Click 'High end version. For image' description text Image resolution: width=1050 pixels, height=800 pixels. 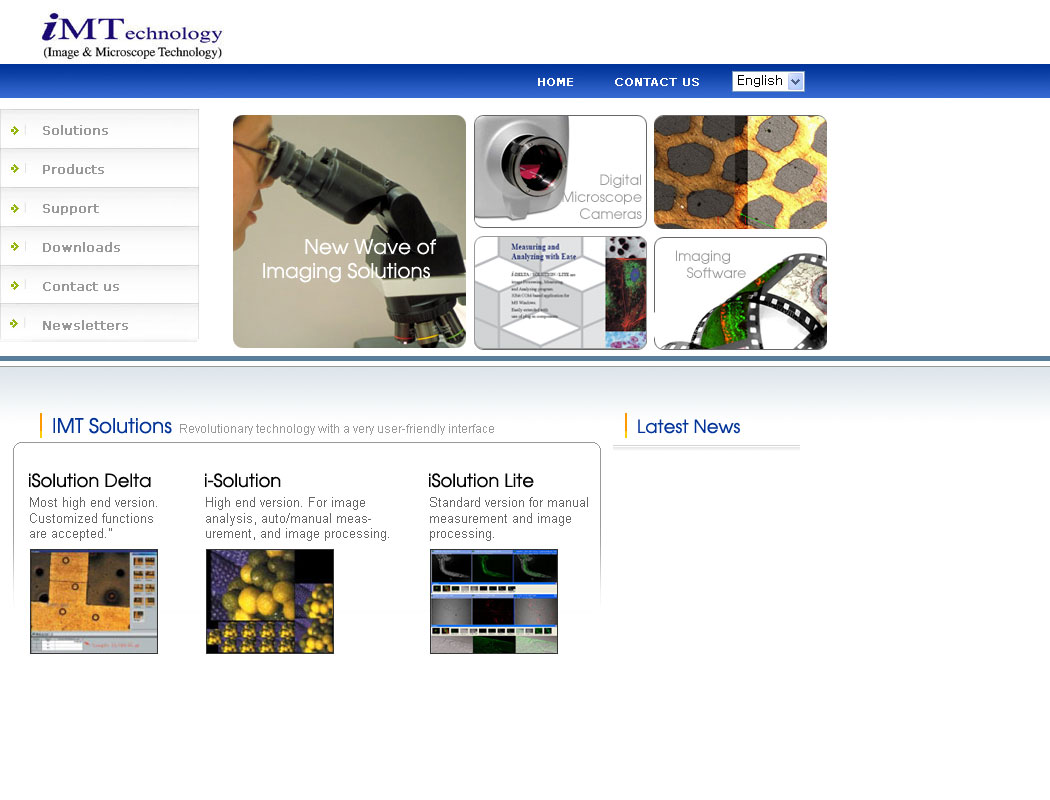[285, 502]
